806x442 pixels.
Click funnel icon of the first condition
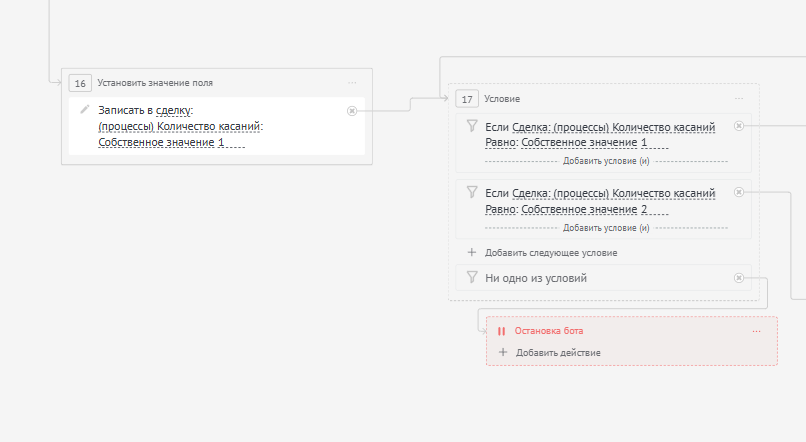472,126
